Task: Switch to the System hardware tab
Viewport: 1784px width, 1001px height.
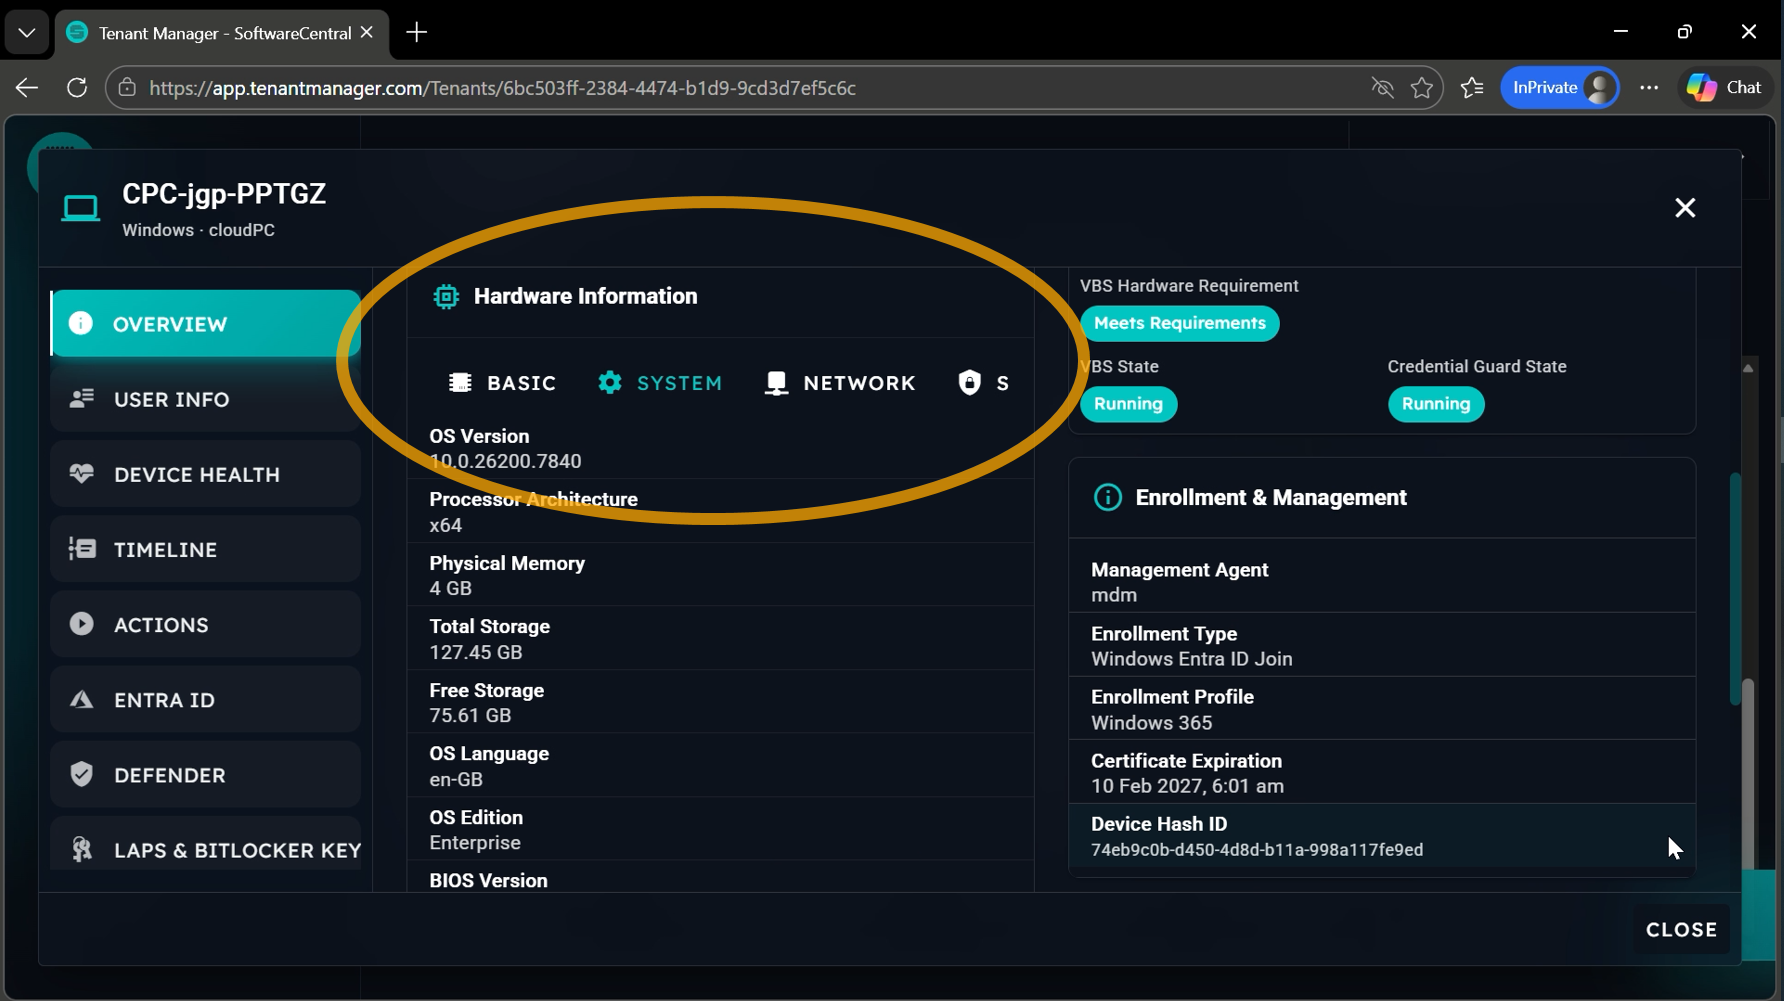Action: coord(660,383)
